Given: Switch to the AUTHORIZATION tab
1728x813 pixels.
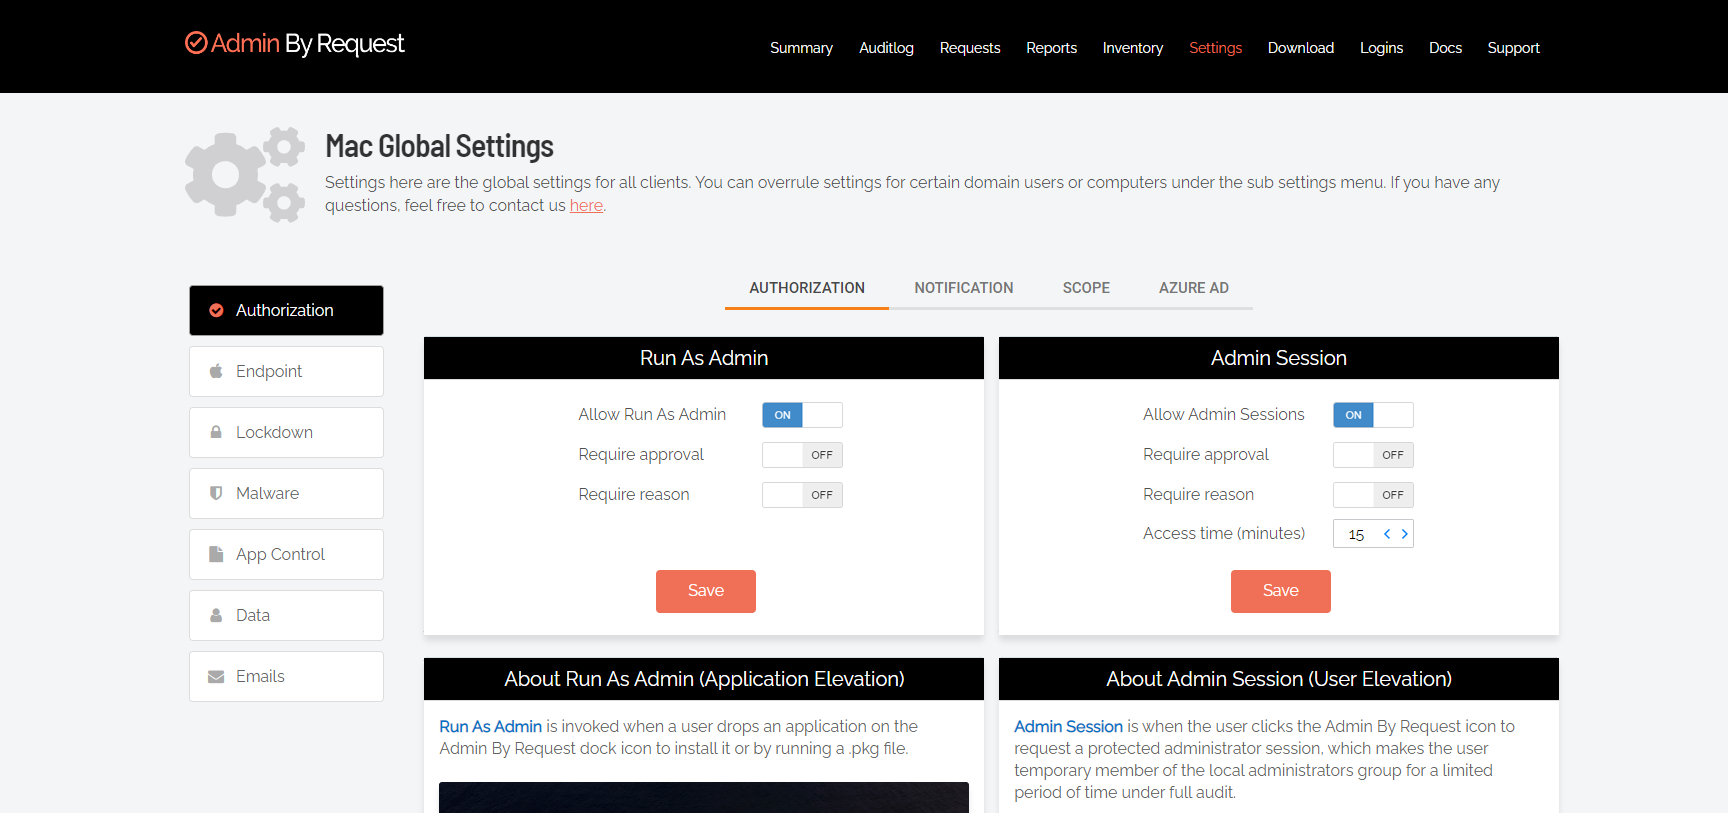Looking at the screenshot, I should pyautogui.click(x=807, y=288).
